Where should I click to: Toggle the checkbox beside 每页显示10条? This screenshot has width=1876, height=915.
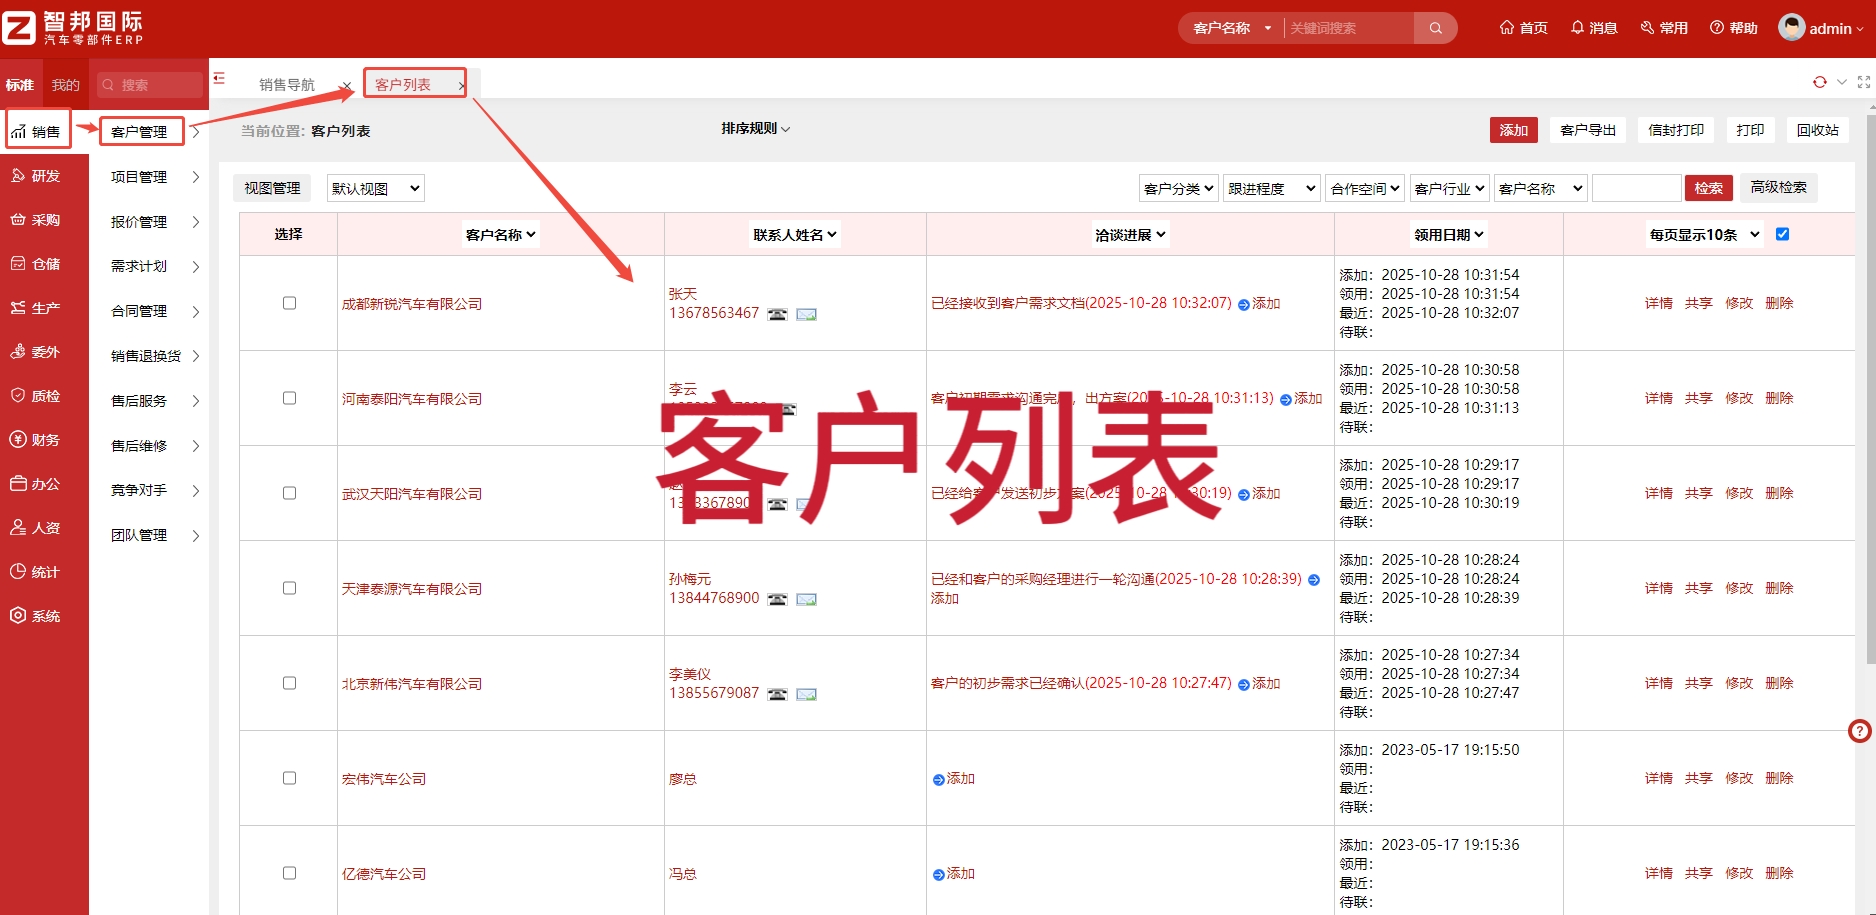tap(1782, 234)
